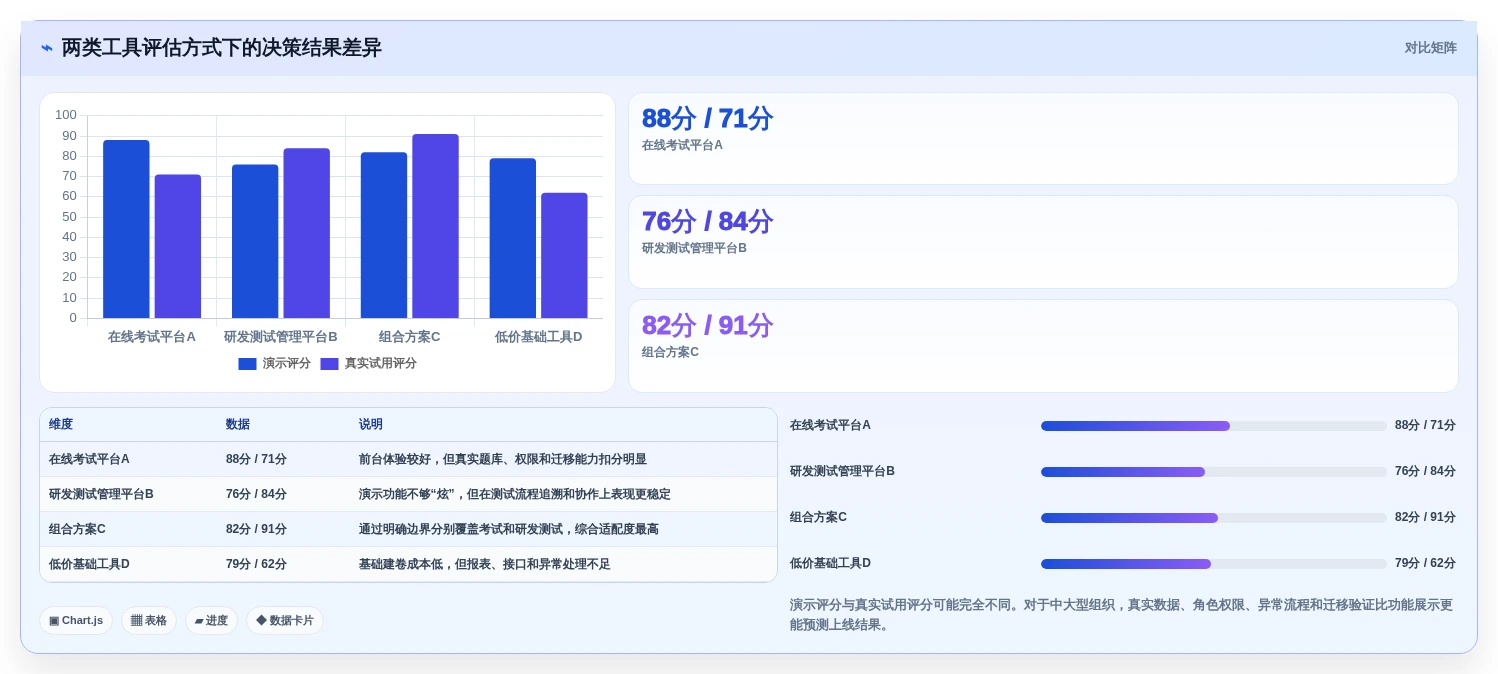Click the lightning icon beside the title
The height and width of the screenshot is (674, 1498).
click(x=47, y=48)
